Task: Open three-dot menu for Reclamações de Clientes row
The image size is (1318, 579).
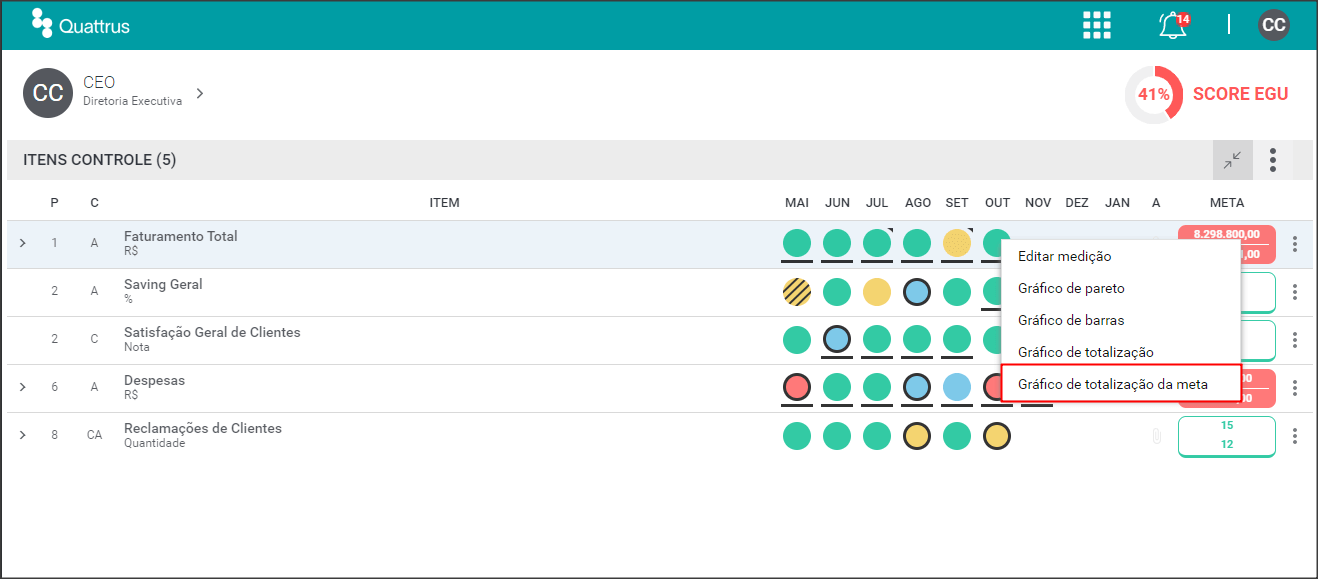Action: (x=1295, y=436)
